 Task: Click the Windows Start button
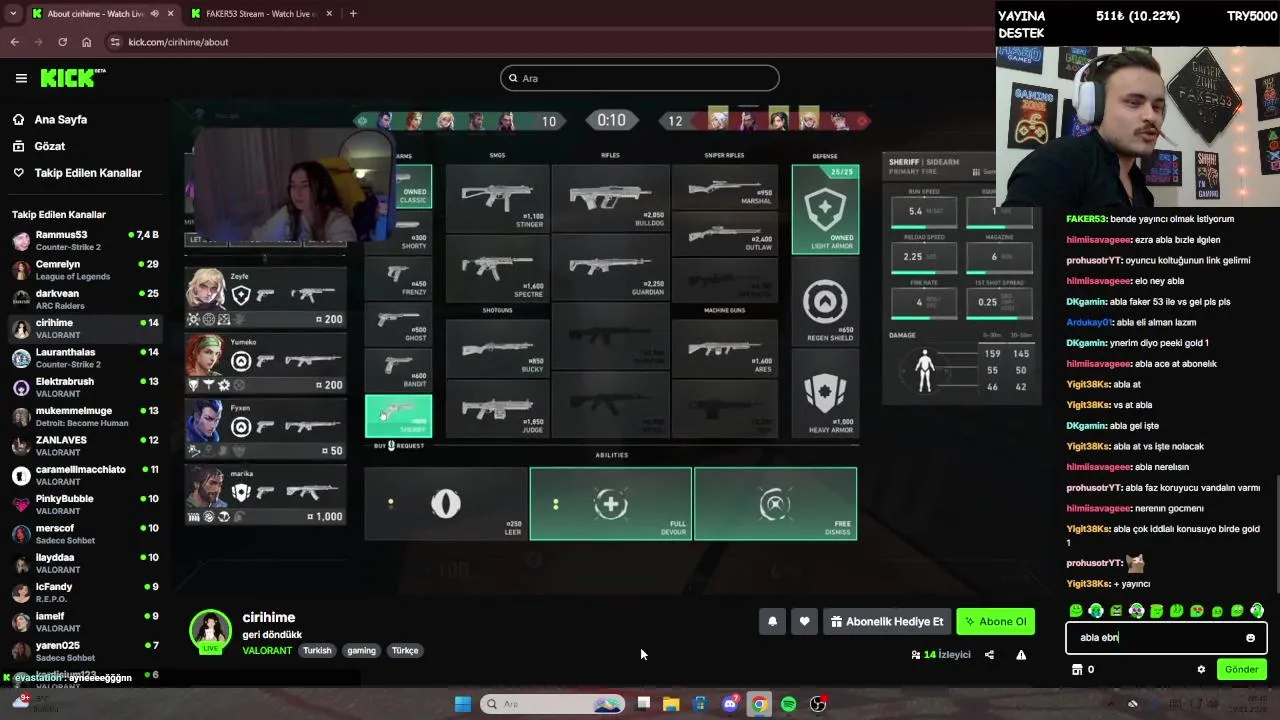[x=463, y=704]
